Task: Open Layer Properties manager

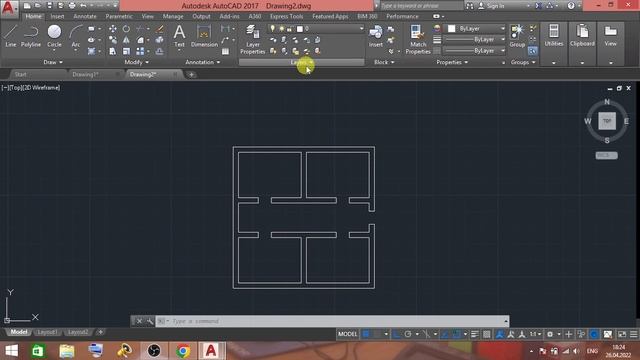Action: click(253, 40)
